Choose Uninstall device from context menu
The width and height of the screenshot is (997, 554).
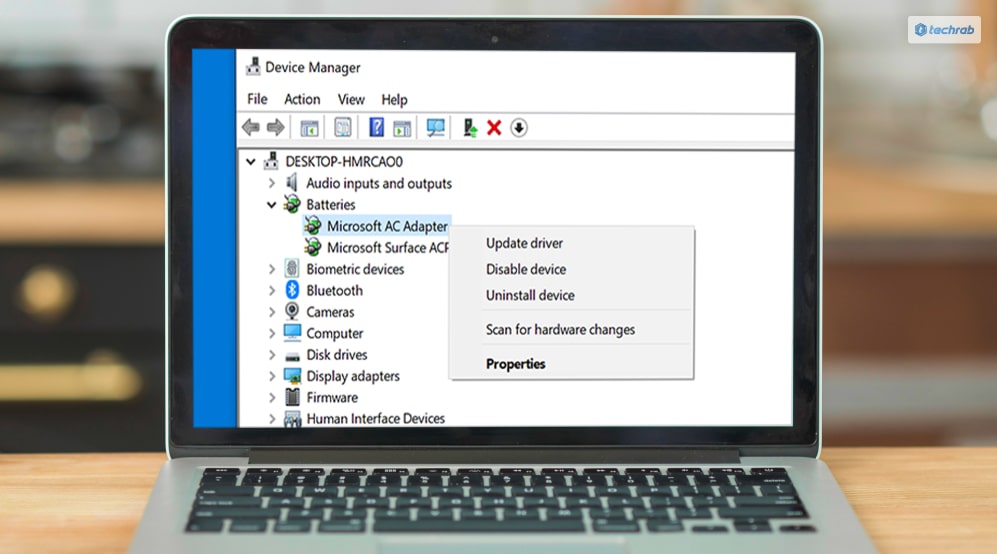click(530, 295)
